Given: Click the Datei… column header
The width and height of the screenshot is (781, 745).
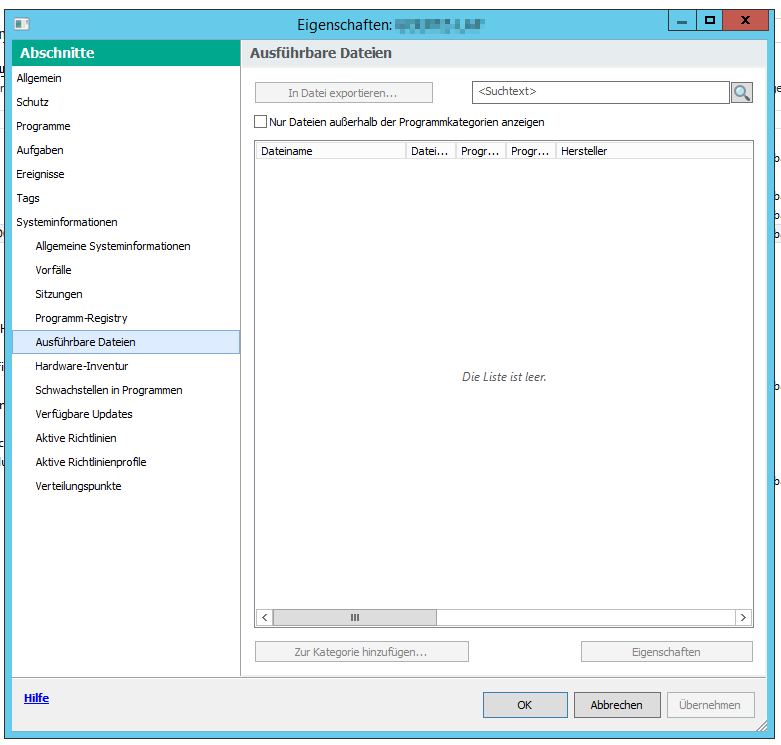Looking at the screenshot, I should point(431,151).
